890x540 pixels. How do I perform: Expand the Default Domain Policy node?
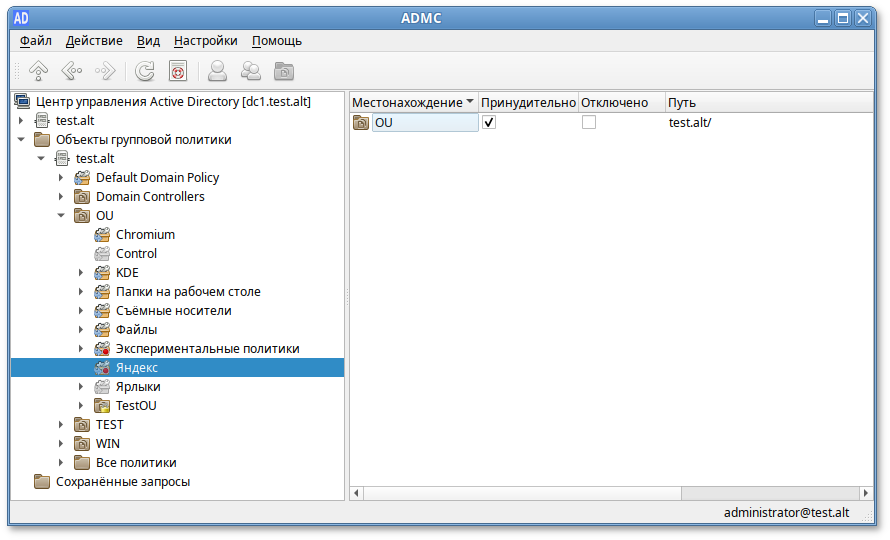coord(61,178)
